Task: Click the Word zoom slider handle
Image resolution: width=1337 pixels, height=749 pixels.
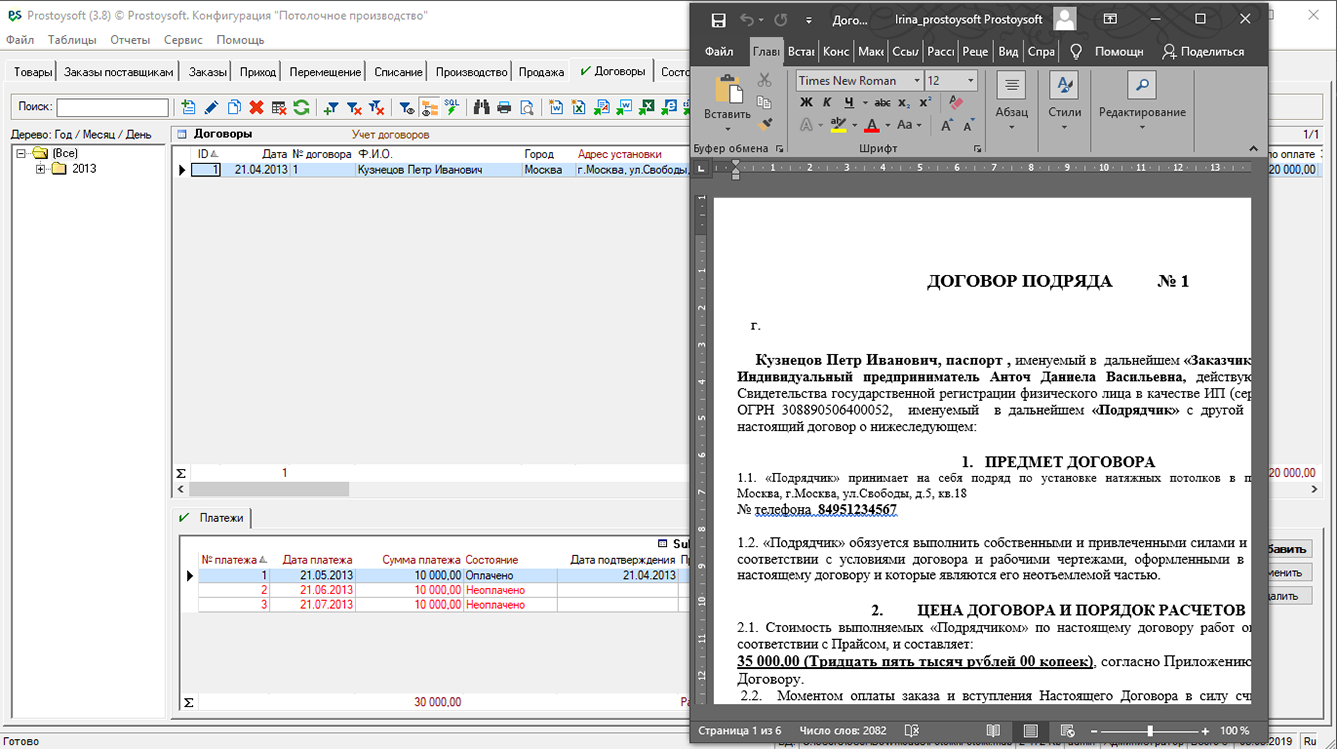Action: [x=1150, y=731]
